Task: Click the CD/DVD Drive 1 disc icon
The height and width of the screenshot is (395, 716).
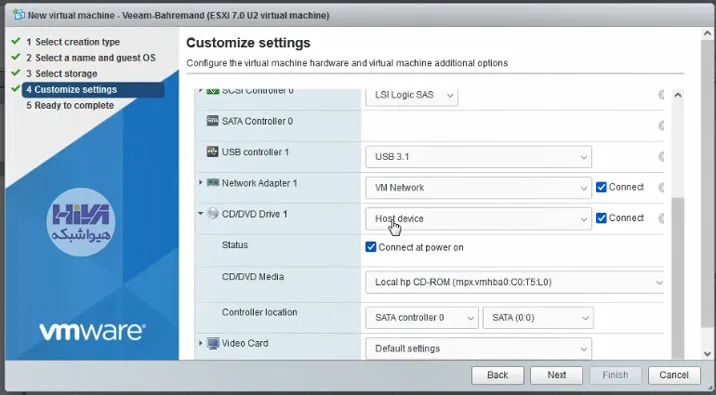Action: point(213,213)
